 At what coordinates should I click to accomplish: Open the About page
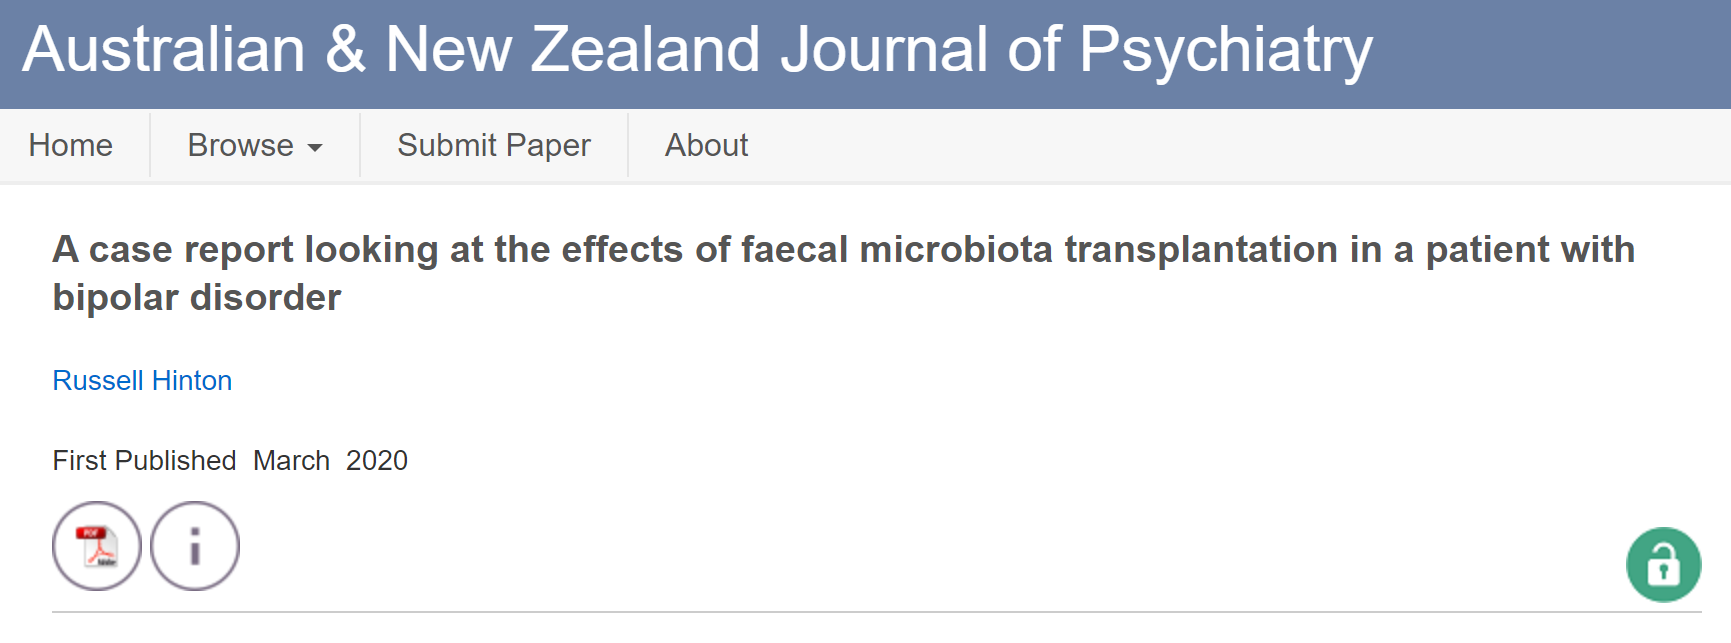(706, 145)
